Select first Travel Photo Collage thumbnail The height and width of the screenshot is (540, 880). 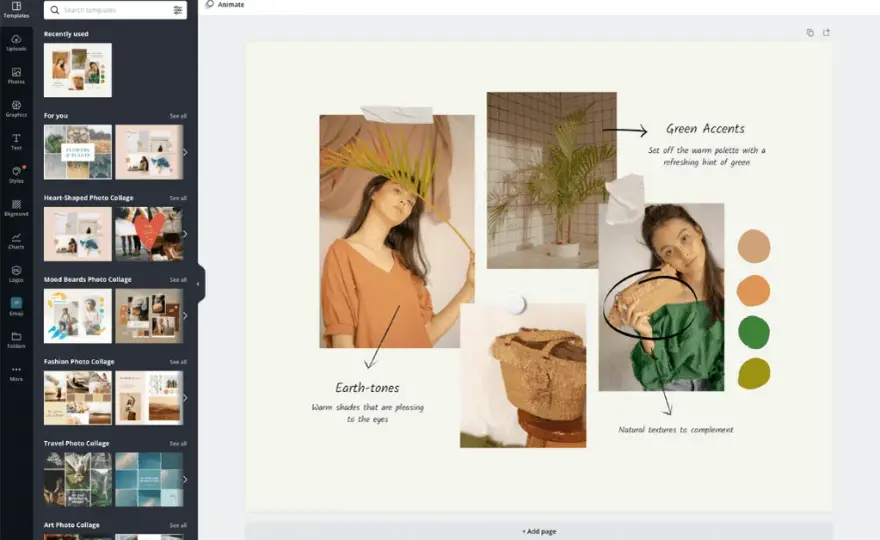[77, 479]
